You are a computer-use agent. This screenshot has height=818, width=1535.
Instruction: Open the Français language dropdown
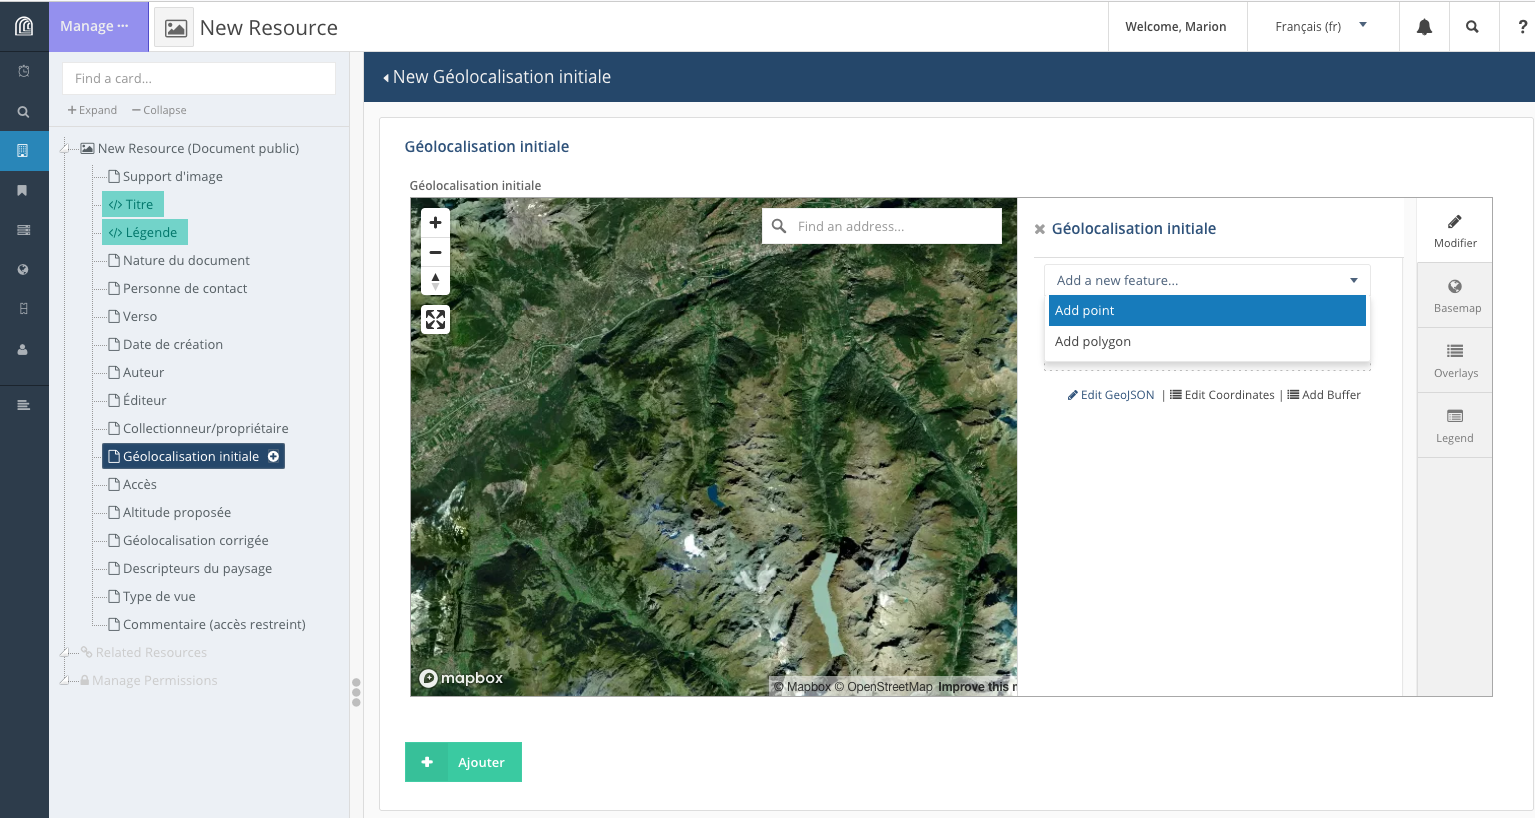pyautogui.click(x=1320, y=27)
